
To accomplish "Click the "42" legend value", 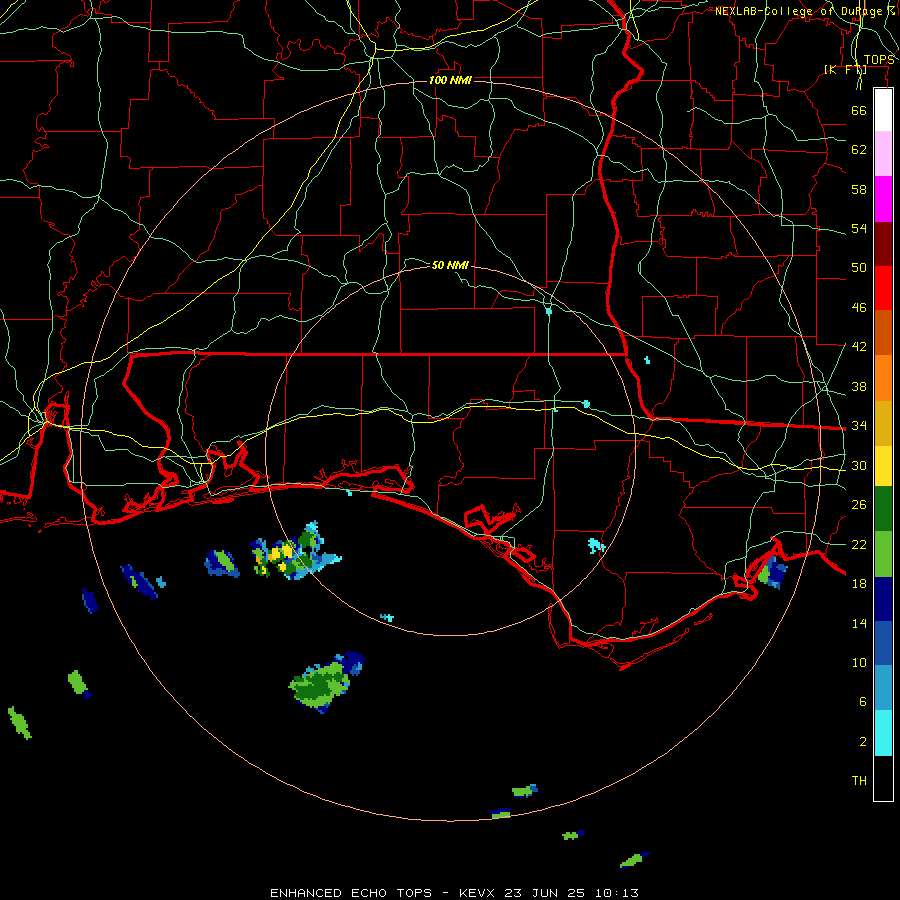I will pyautogui.click(x=859, y=347).
